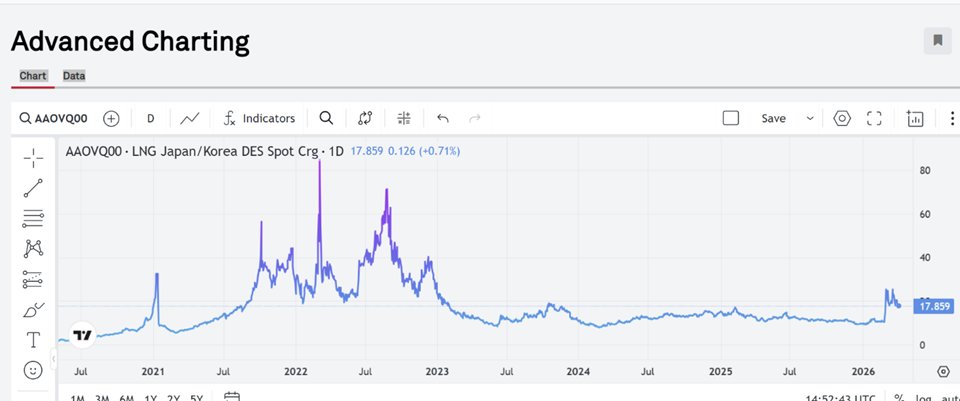
Task: Switch to the Chart tab
Action: pyautogui.click(x=33, y=76)
